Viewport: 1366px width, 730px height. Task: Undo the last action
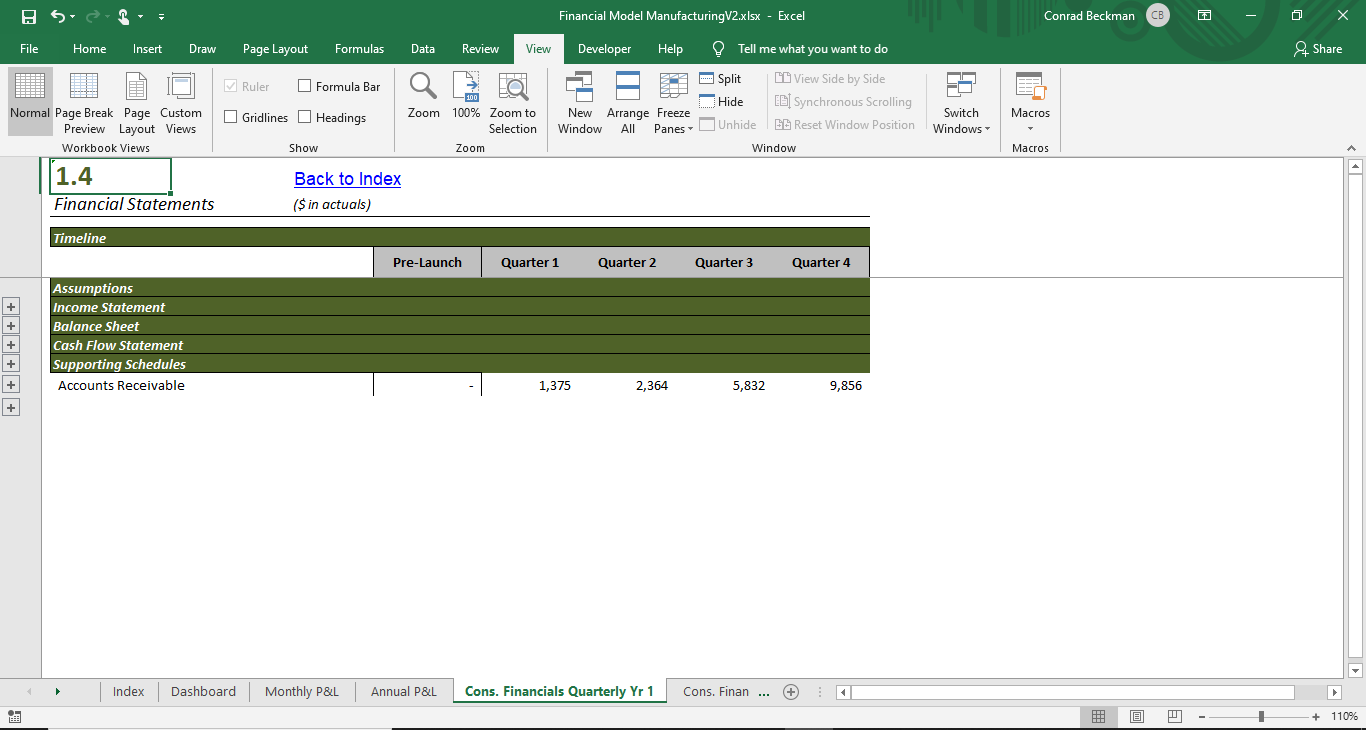(57, 16)
